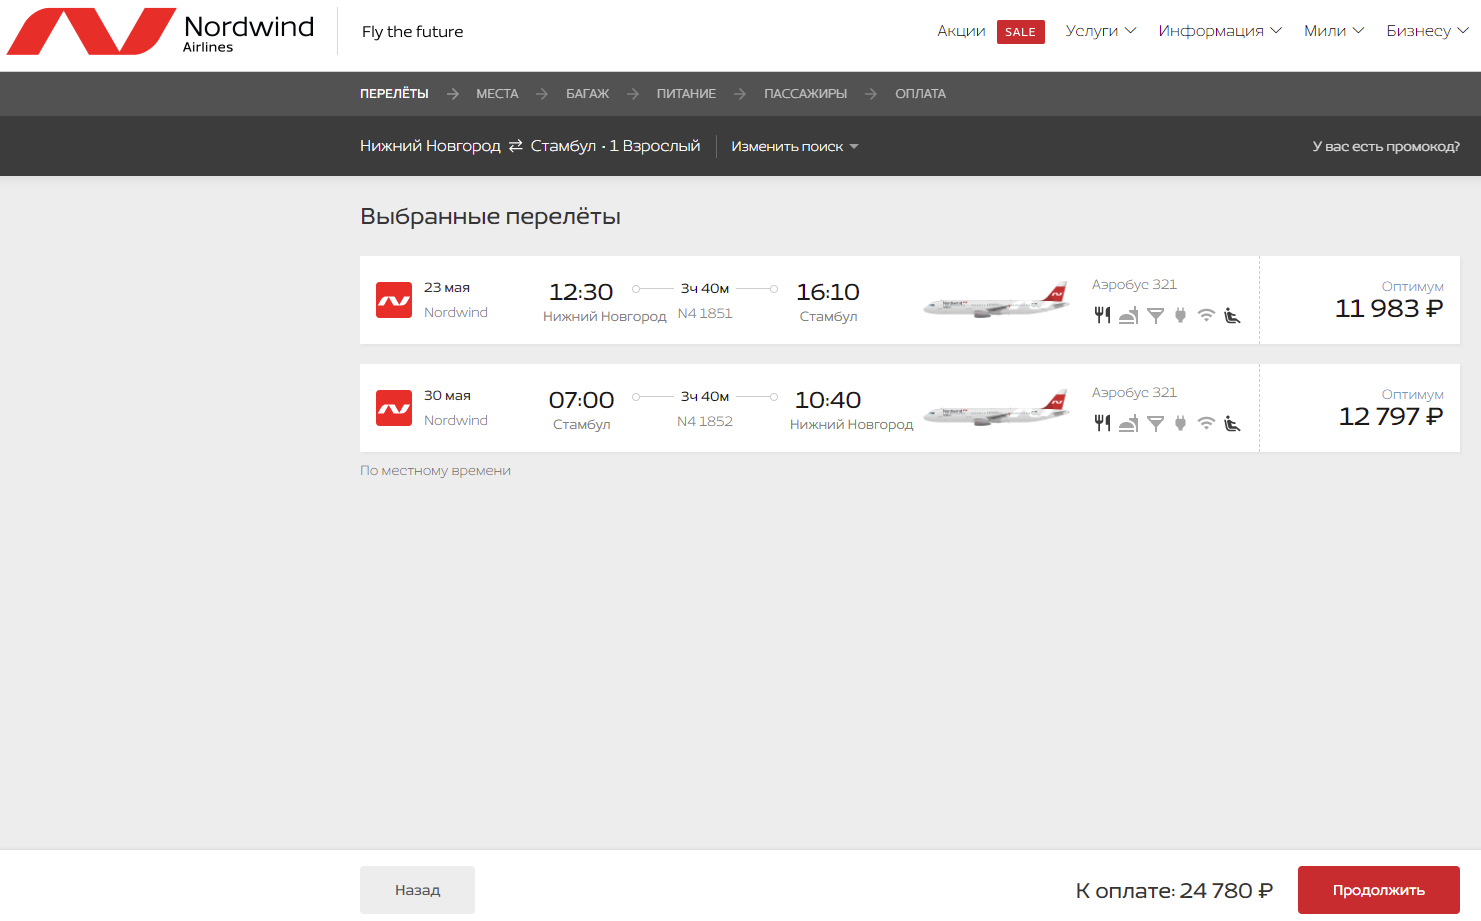1481x921 pixels.
Task: Go to the БАГАЖ step
Action: (587, 94)
